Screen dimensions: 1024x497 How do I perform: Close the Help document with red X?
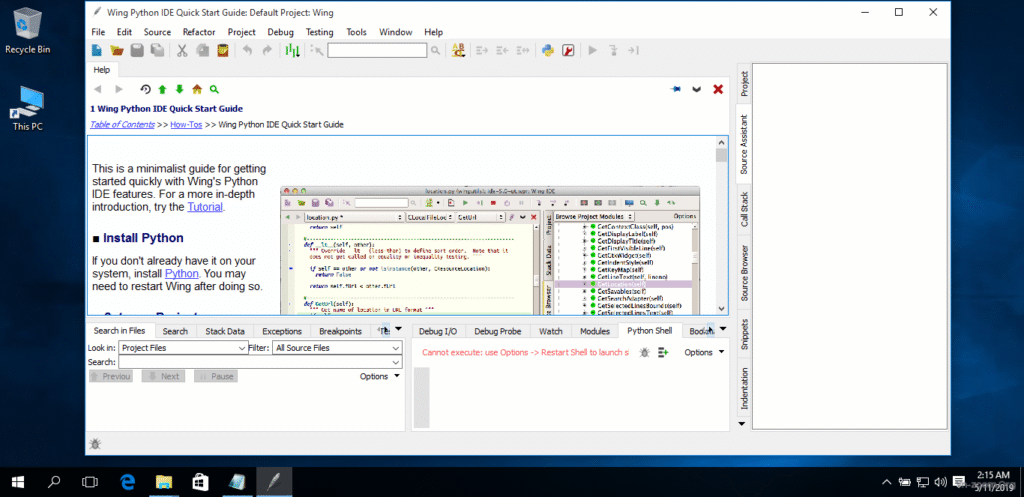[718, 89]
